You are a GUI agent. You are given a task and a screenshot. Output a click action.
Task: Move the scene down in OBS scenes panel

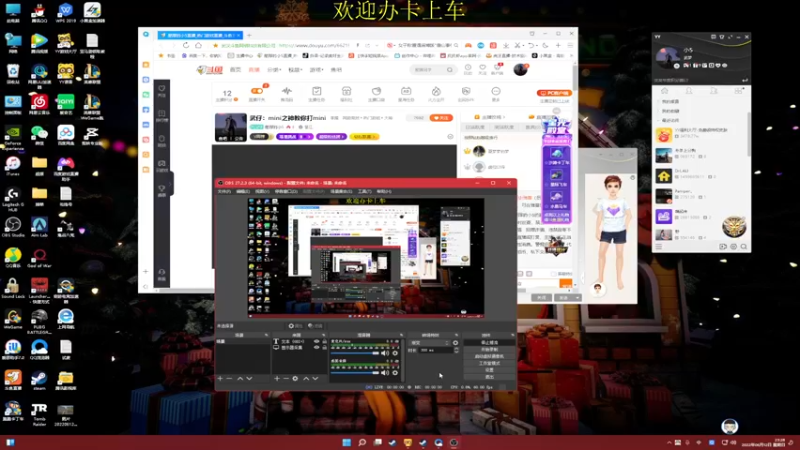click(x=249, y=379)
